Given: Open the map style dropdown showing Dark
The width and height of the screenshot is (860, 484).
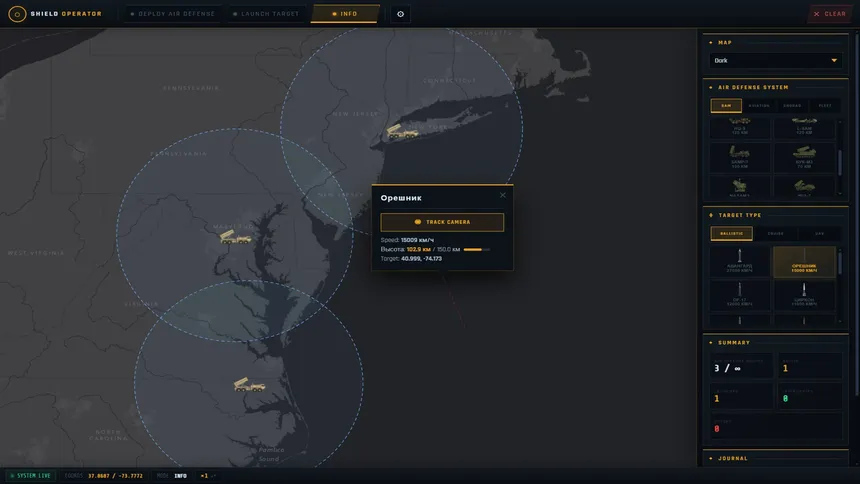Looking at the screenshot, I should point(776,60).
